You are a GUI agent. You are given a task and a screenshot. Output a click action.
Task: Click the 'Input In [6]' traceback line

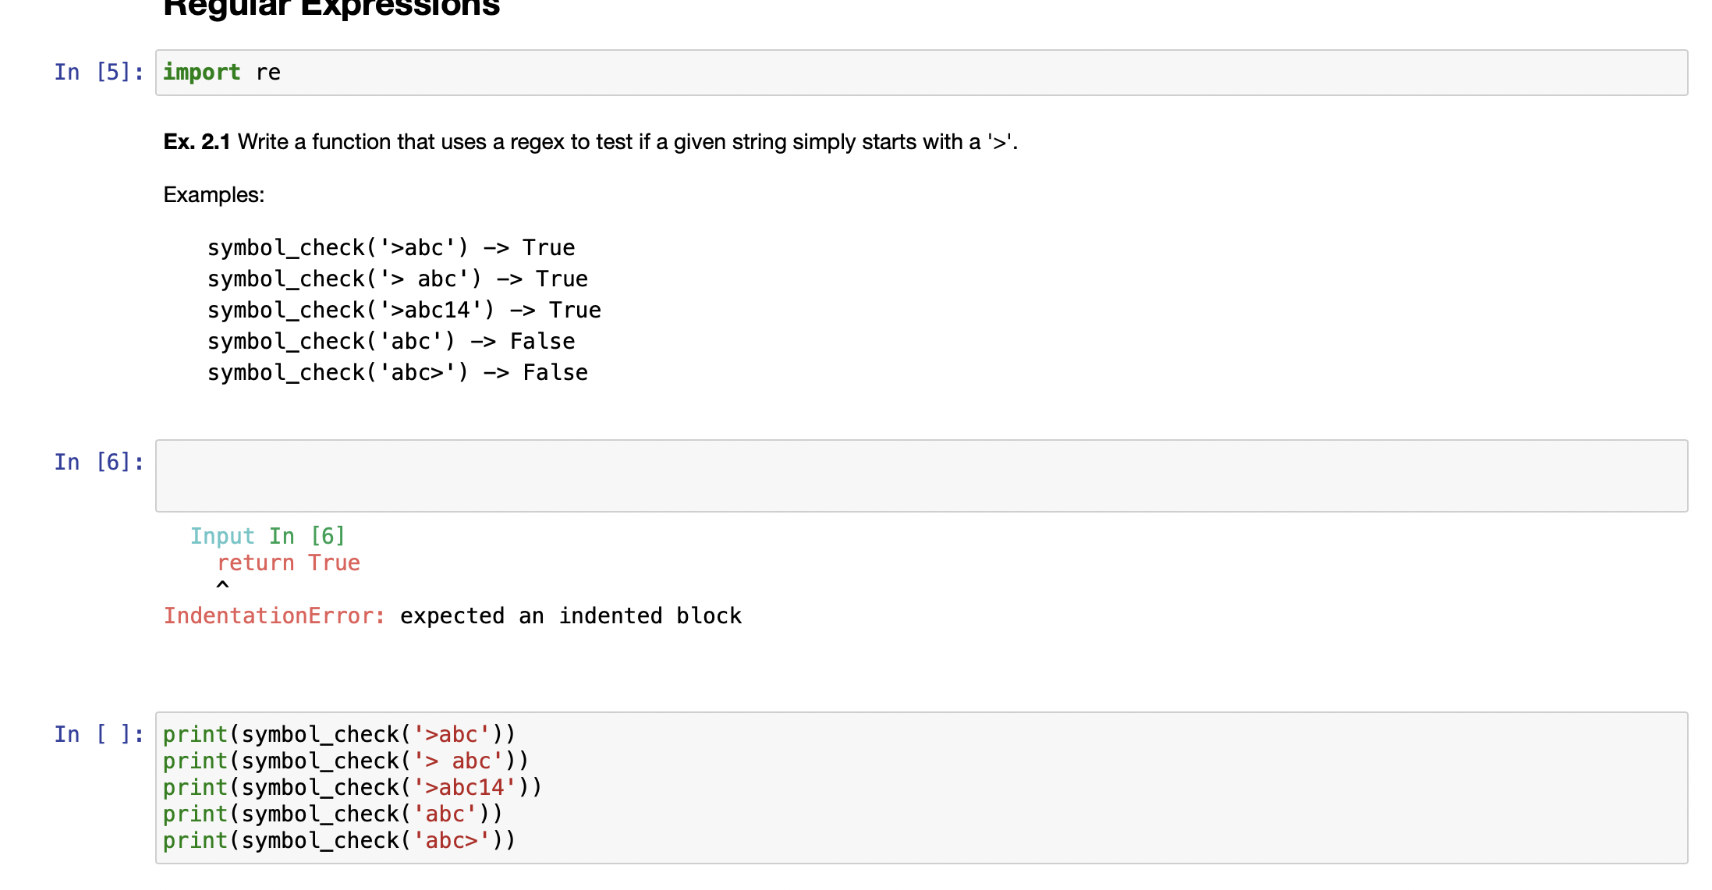click(x=267, y=536)
